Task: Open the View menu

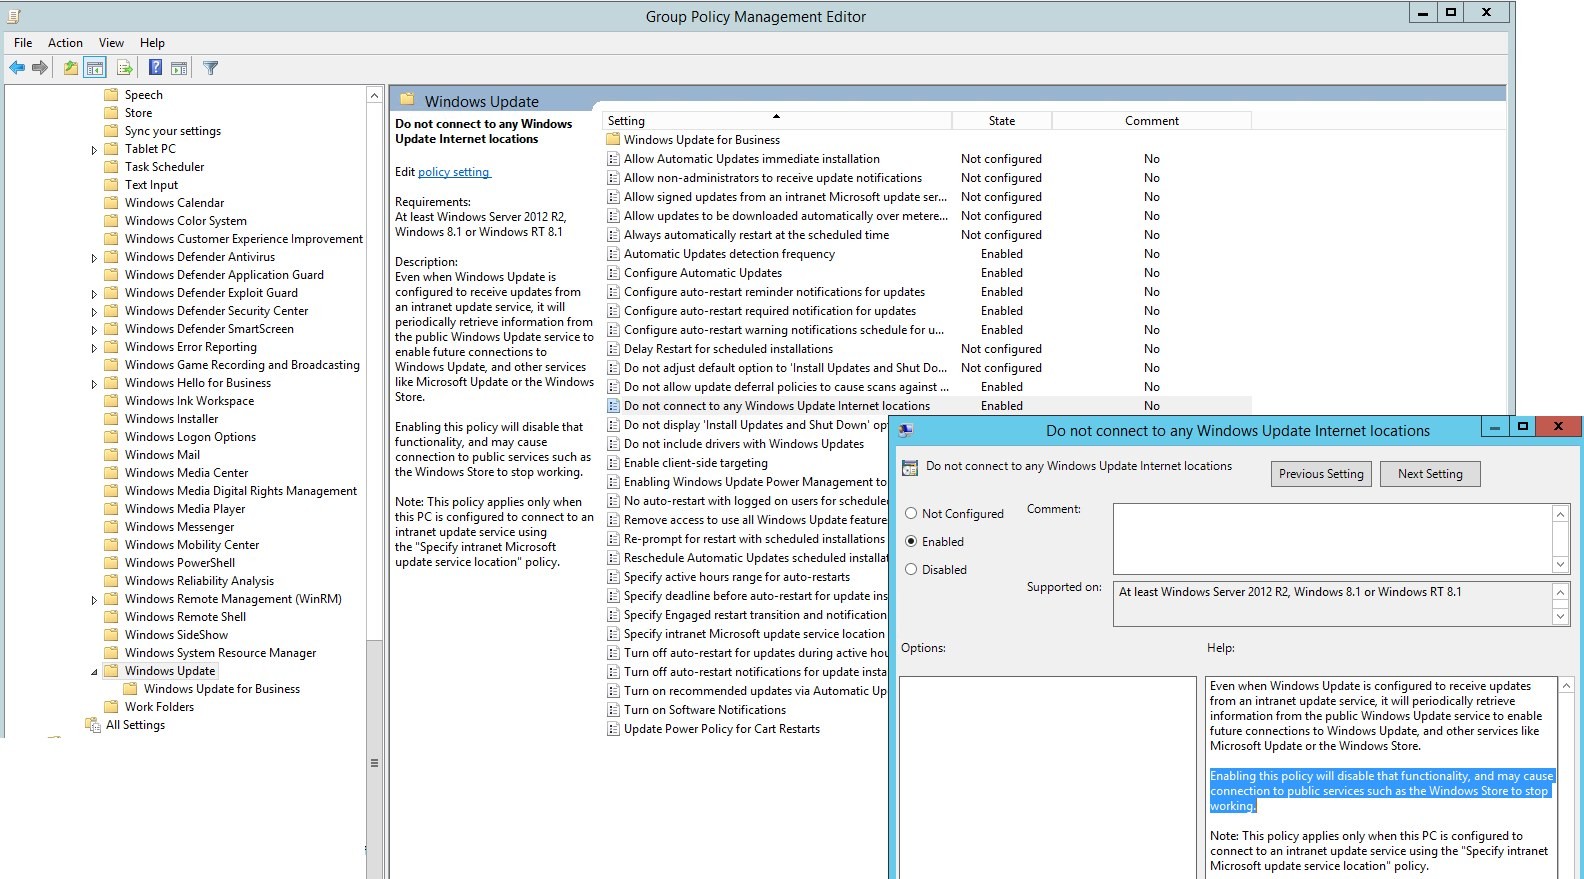Action: point(111,43)
